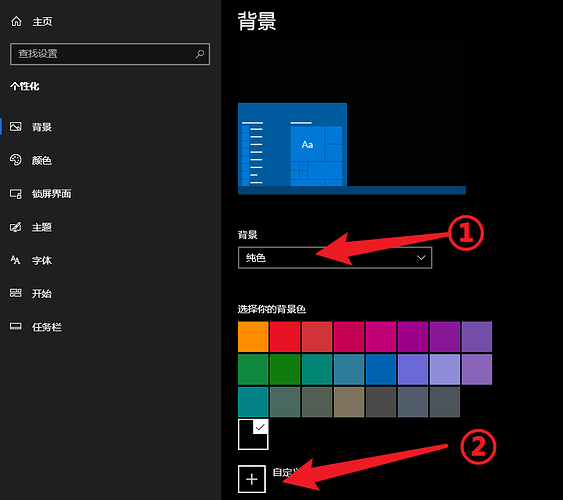Screen dimensions: 563x500
Task: Open the 纯色 background type dropdown
Action: click(335, 258)
